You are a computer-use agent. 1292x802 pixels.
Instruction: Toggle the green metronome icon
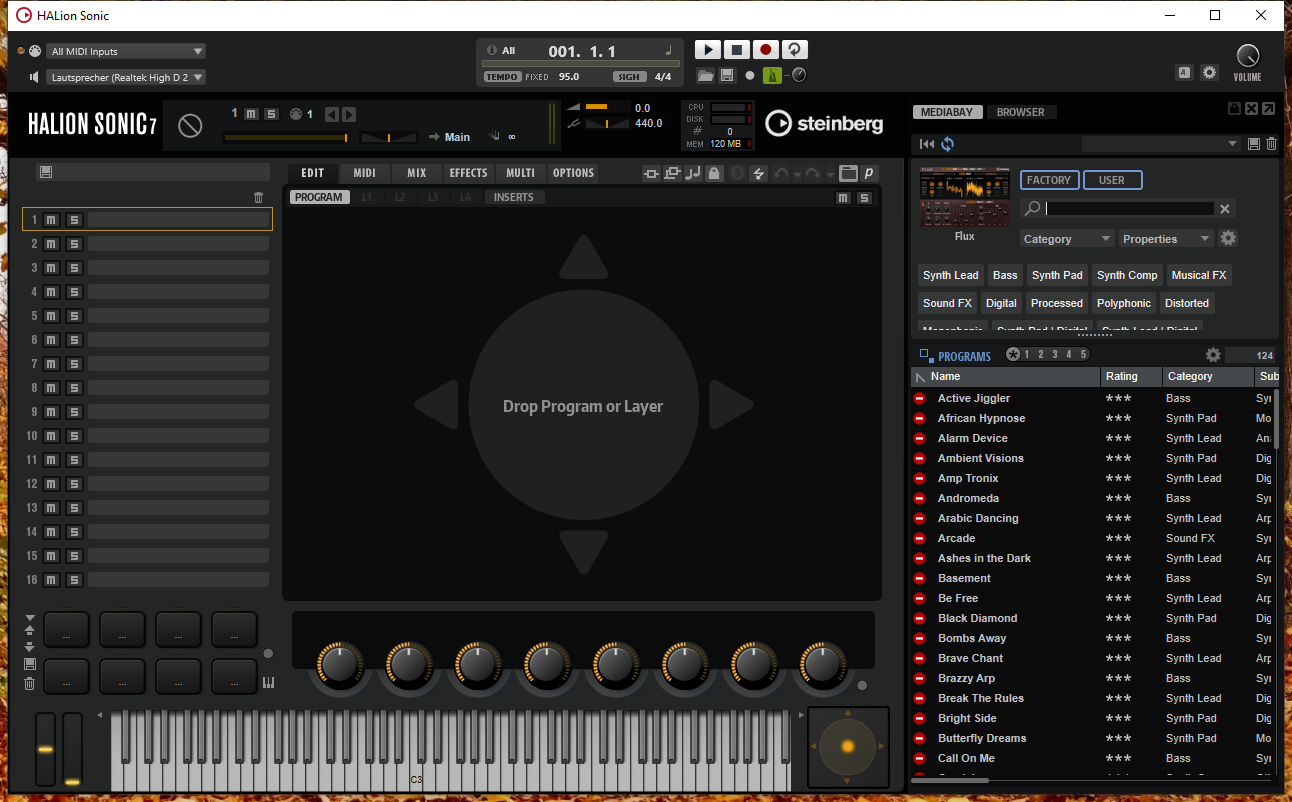pos(772,75)
